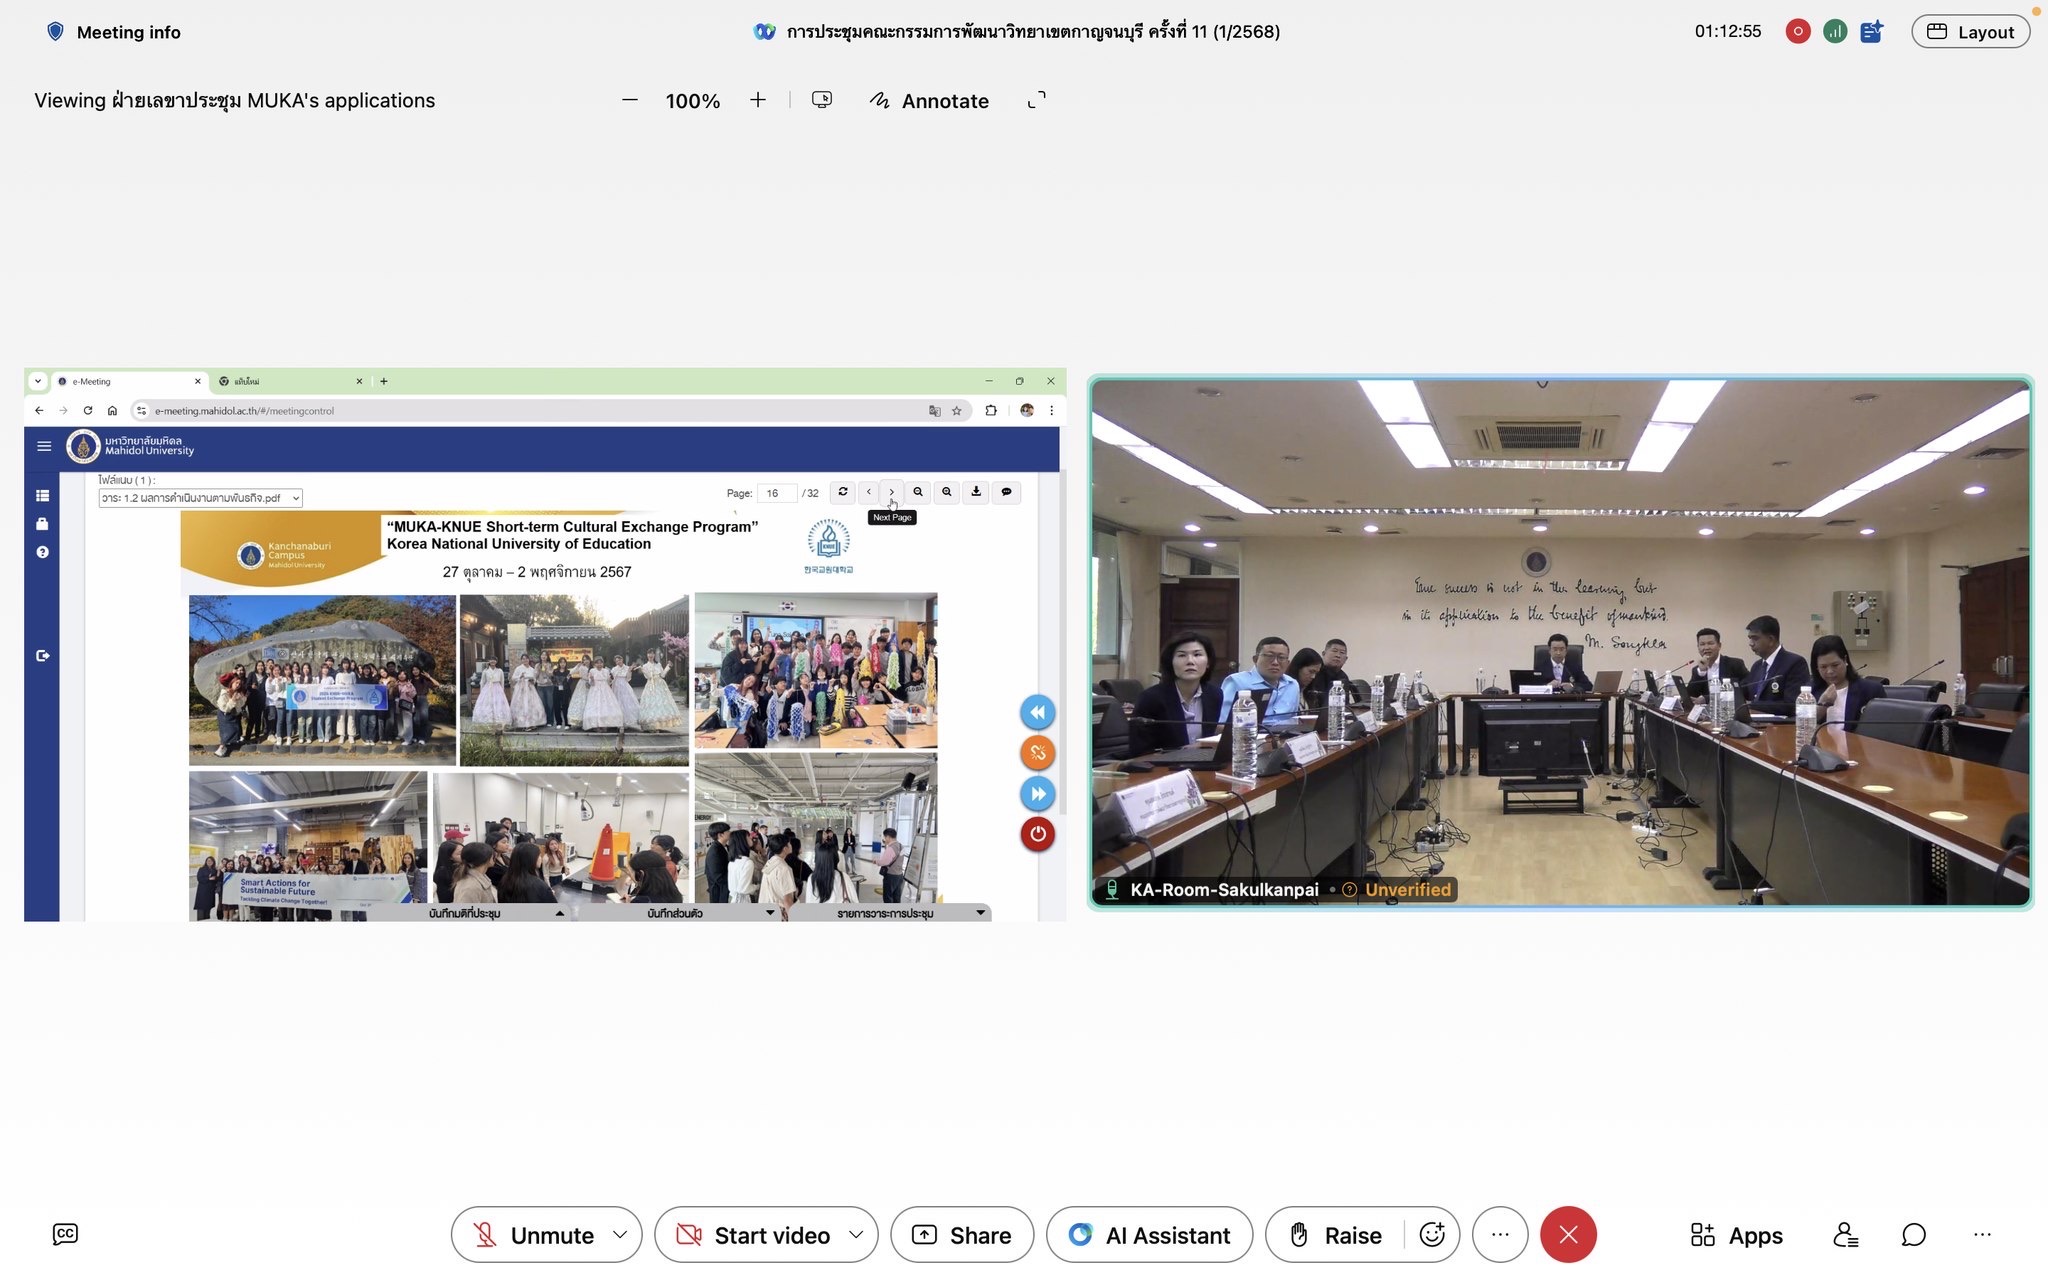
Task: Open the Layout options
Action: tap(1970, 31)
